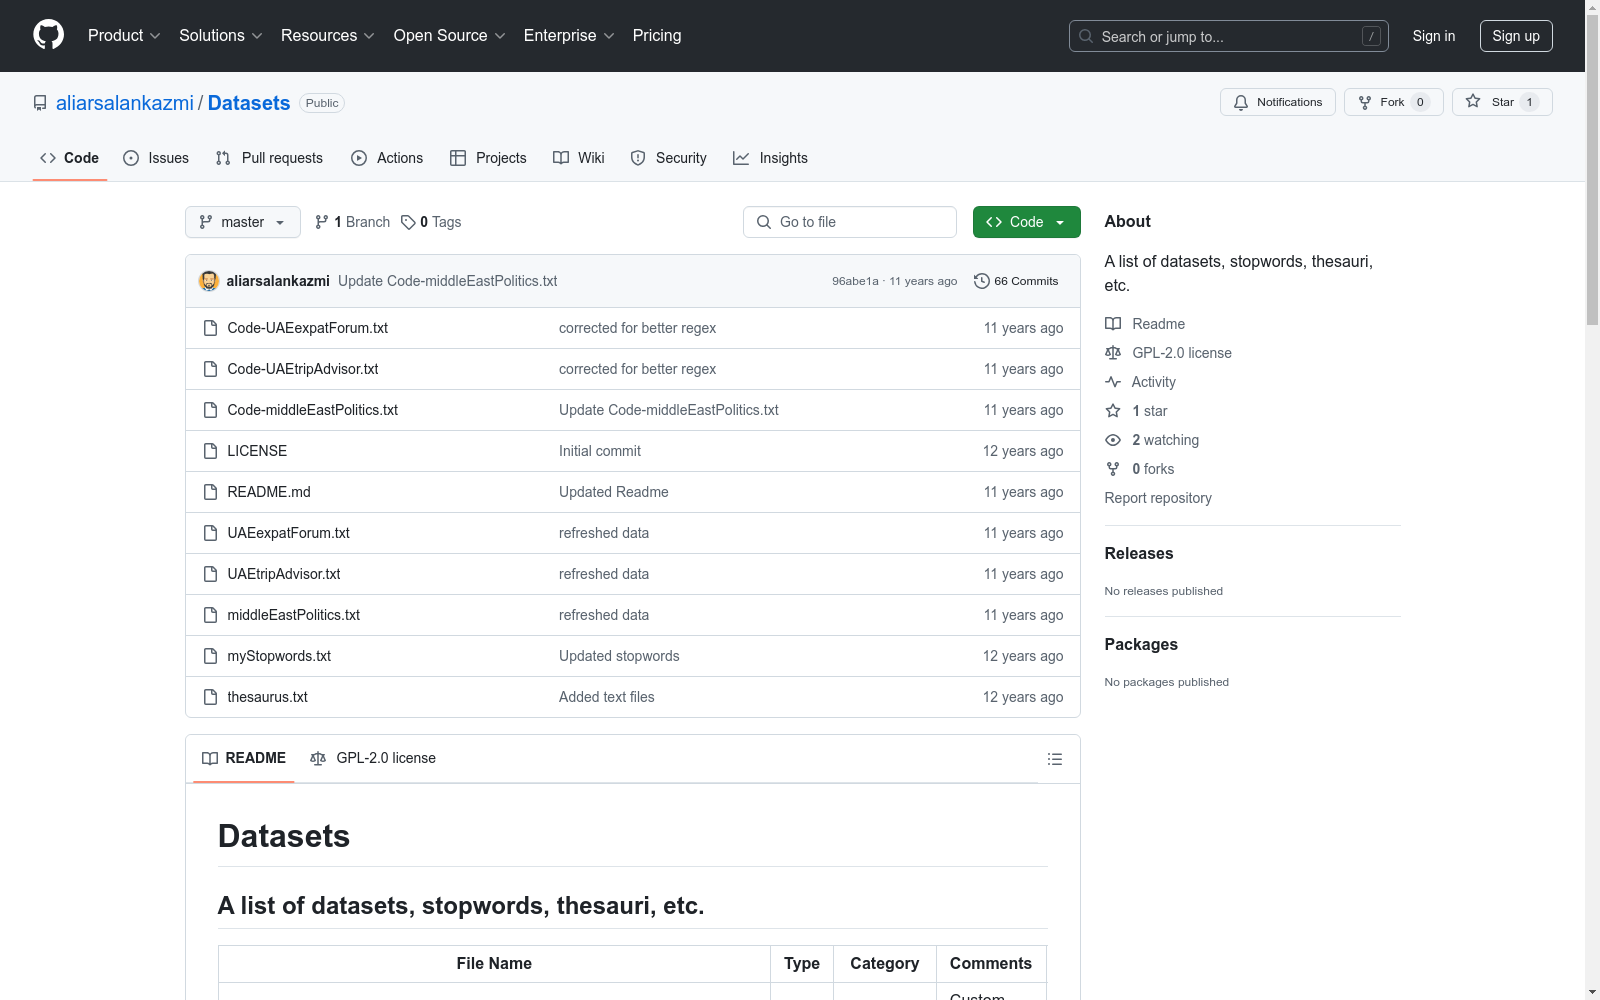Star the Datasets repository

pyautogui.click(x=1502, y=102)
